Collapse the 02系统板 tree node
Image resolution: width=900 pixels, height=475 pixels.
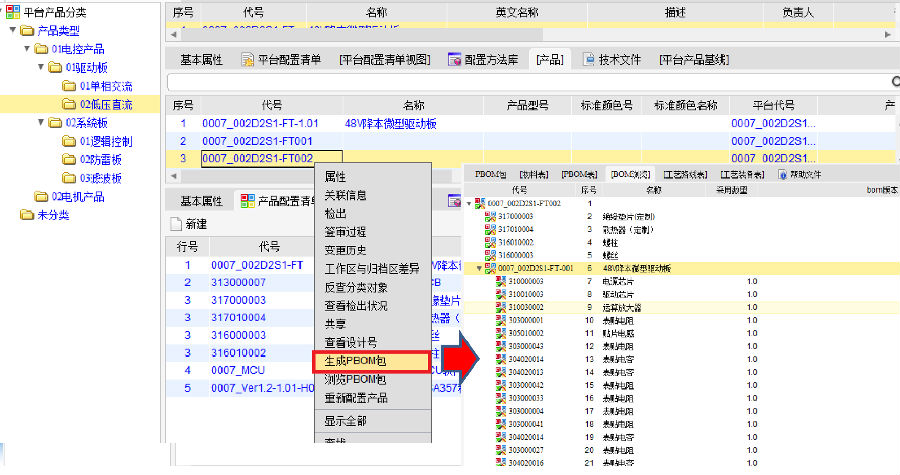coord(39,123)
